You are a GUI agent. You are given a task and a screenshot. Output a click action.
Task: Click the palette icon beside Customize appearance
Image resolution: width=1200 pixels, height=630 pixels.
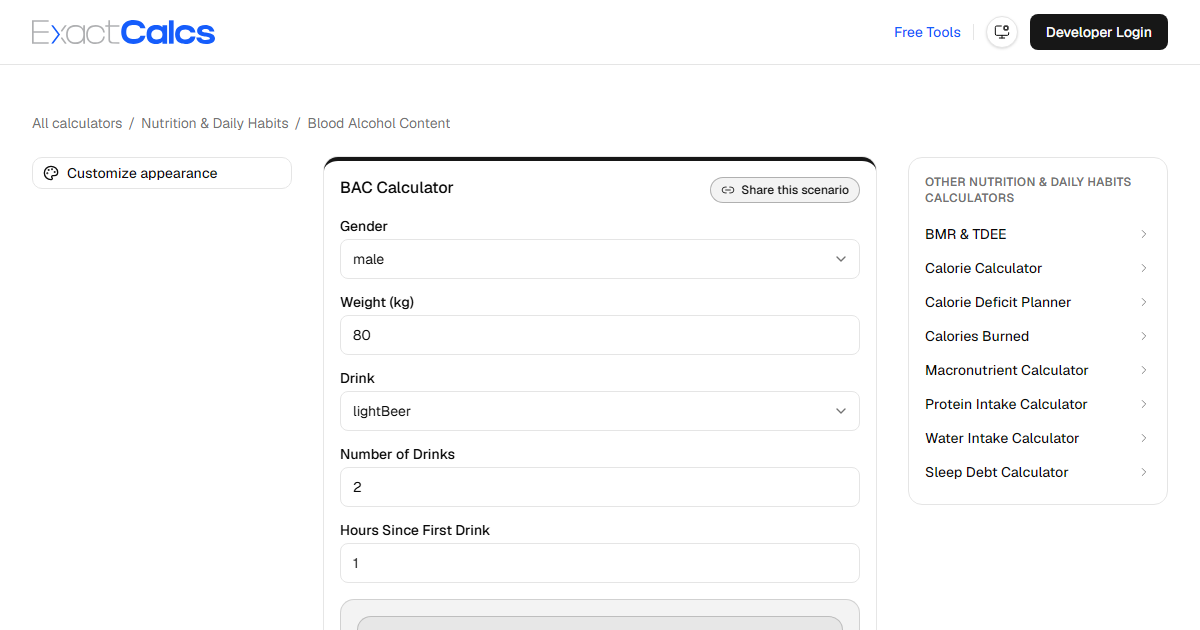pyautogui.click(x=51, y=173)
